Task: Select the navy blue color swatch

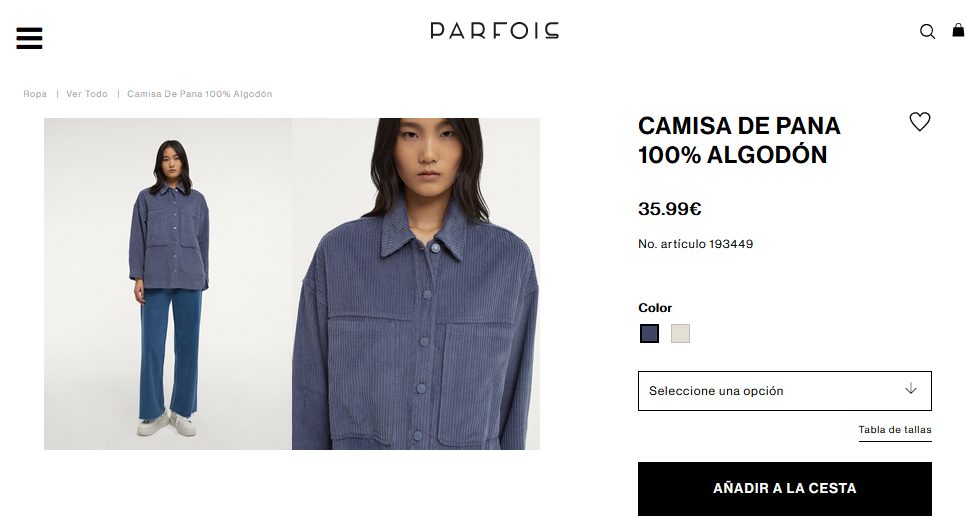Action: [649, 333]
